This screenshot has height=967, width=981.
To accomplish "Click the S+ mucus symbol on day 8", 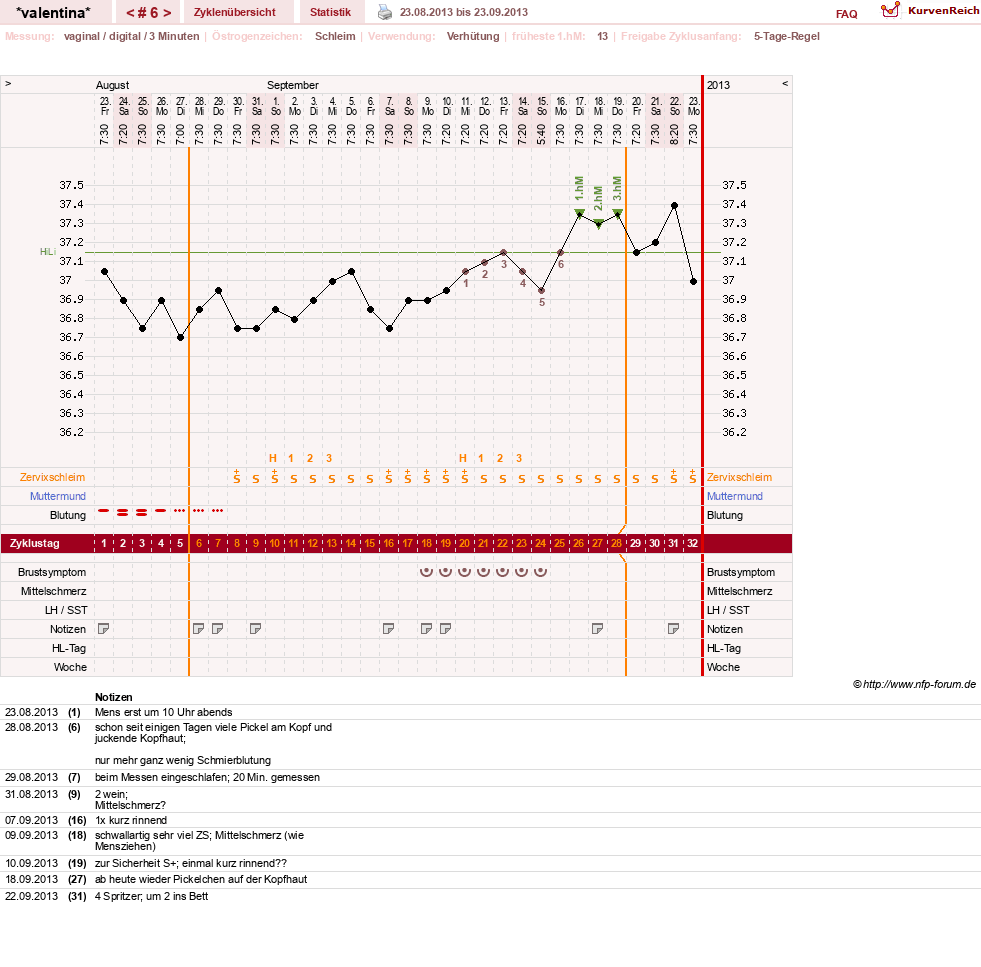I will click(x=236, y=477).
